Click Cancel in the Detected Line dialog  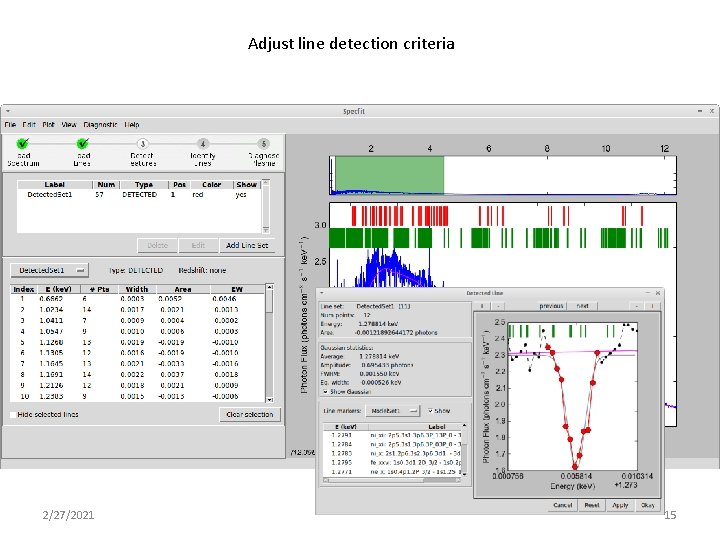click(x=562, y=505)
